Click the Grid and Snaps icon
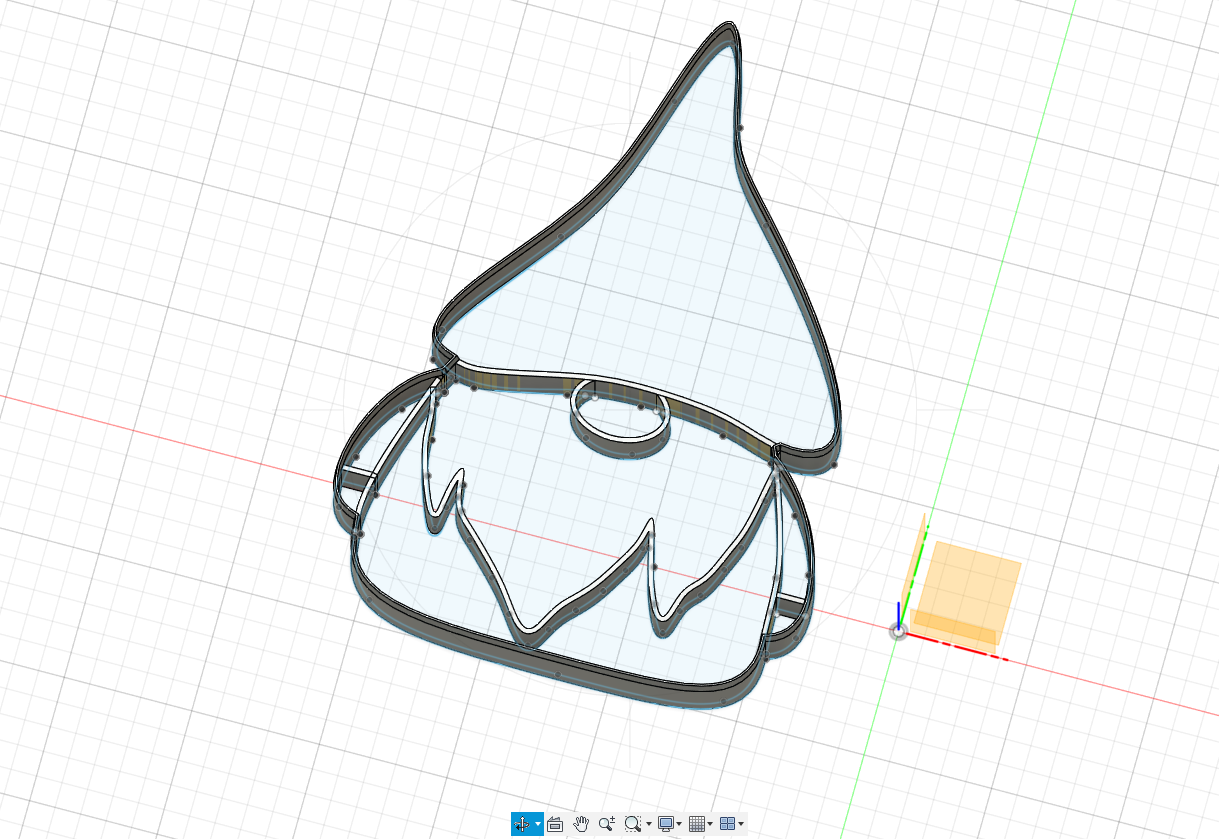 [x=696, y=824]
